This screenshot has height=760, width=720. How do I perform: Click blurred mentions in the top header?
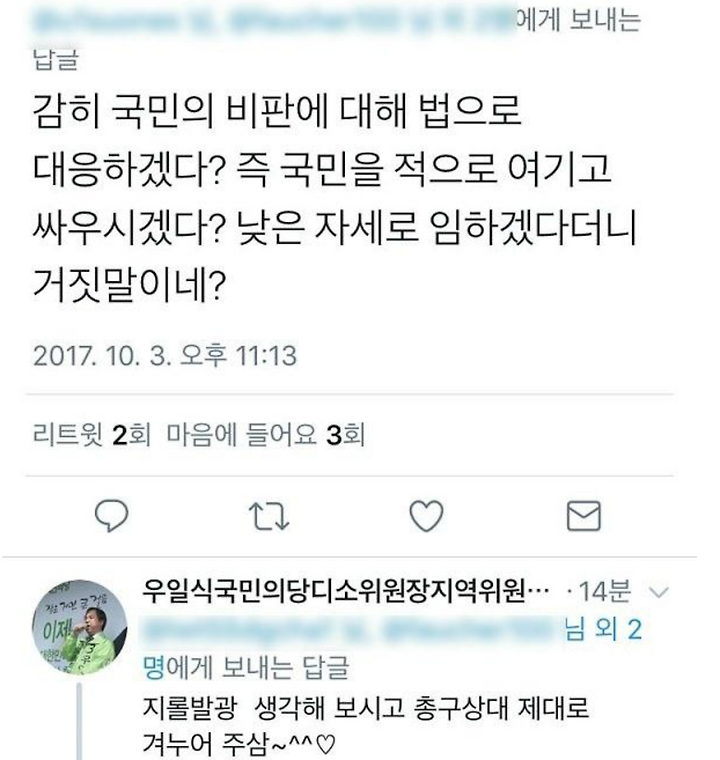click(273, 22)
